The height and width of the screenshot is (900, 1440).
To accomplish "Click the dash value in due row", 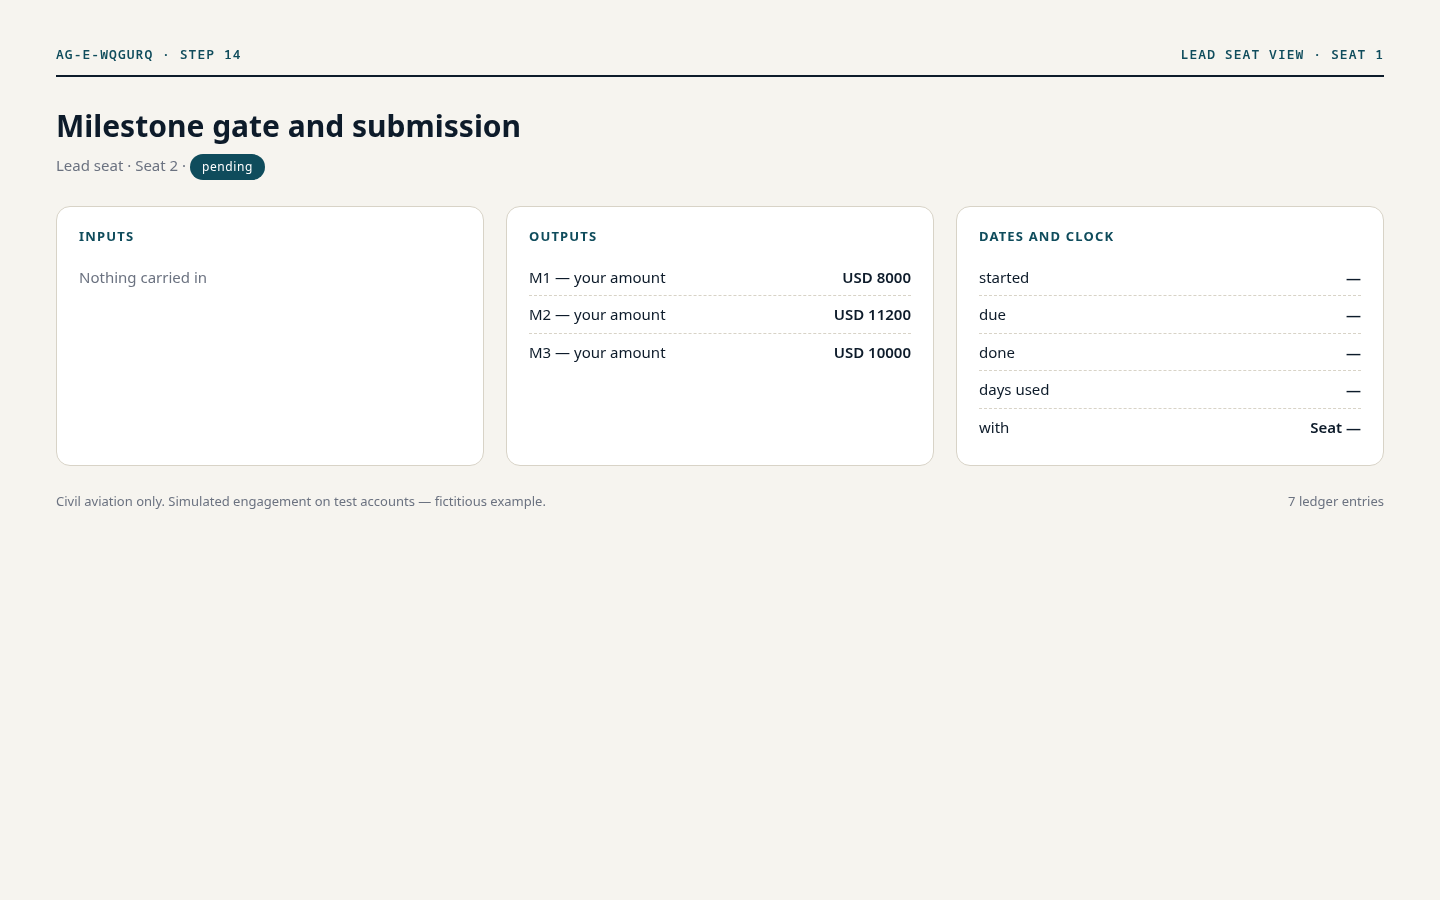I will 1353,316.
